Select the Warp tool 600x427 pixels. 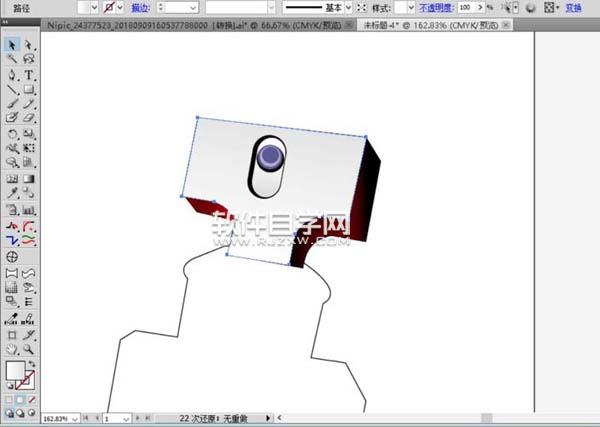coord(12,148)
